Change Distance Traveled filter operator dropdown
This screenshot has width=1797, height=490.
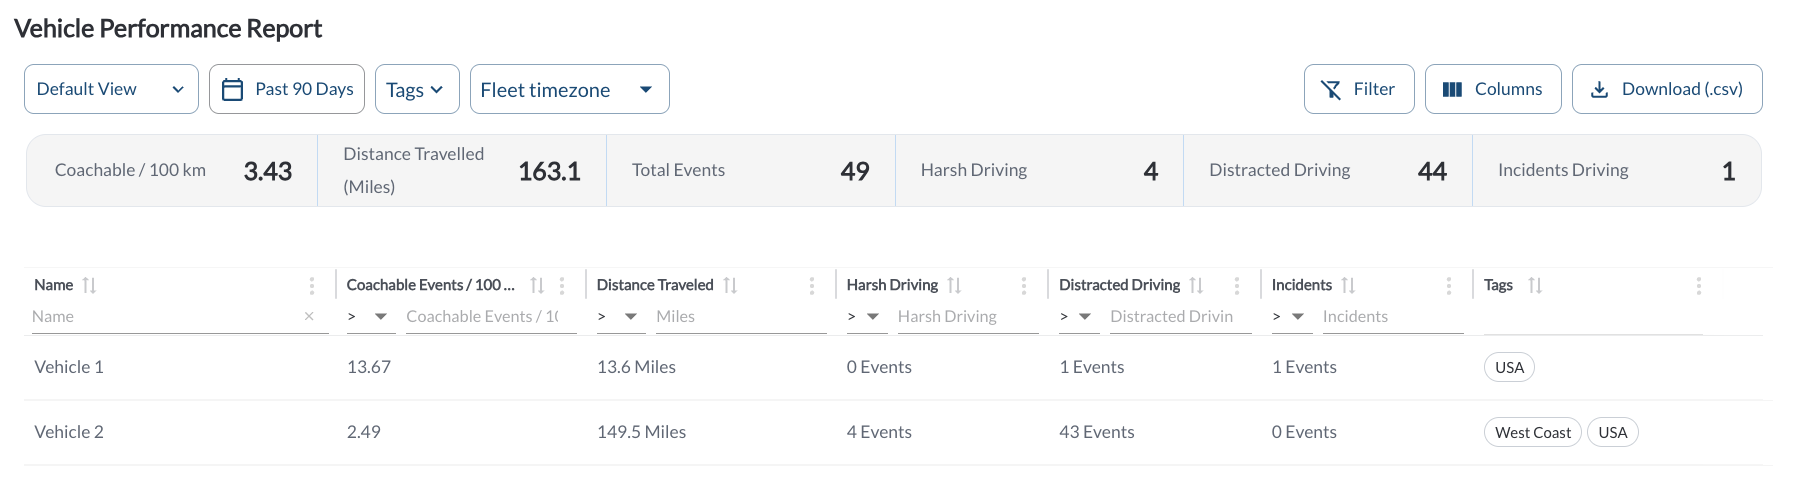click(617, 316)
